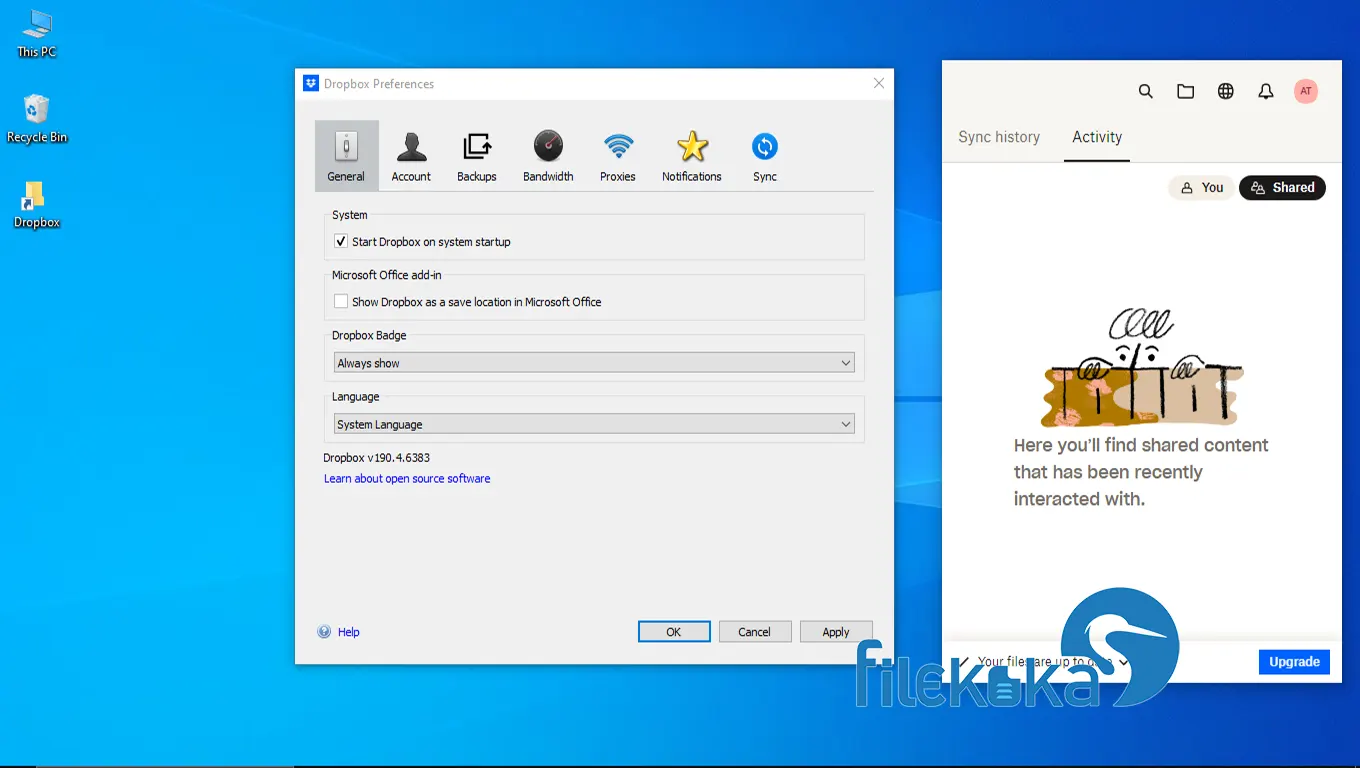Click the blue Upgrade button
Viewport: 1360px width, 768px height.
click(x=1294, y=662)
